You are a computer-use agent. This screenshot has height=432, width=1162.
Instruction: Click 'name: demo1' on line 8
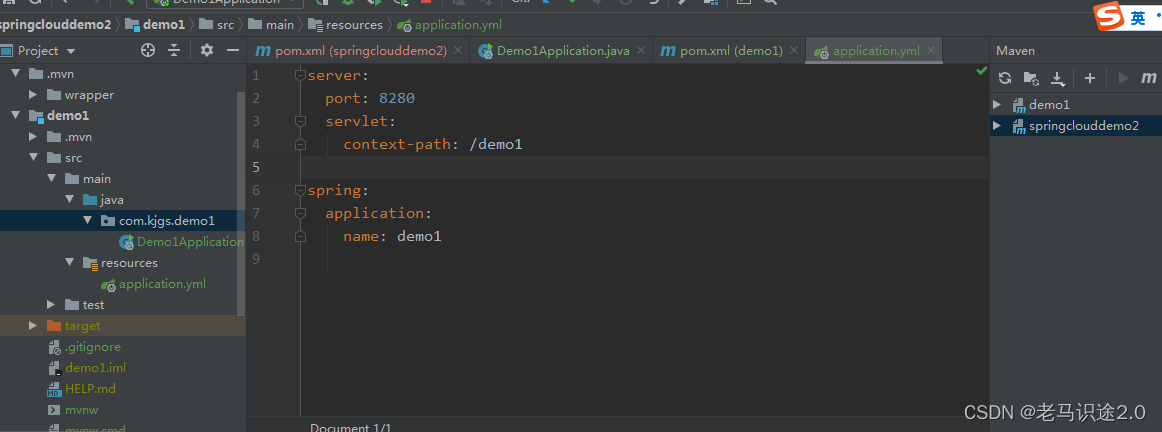click(x=392, y=237)
